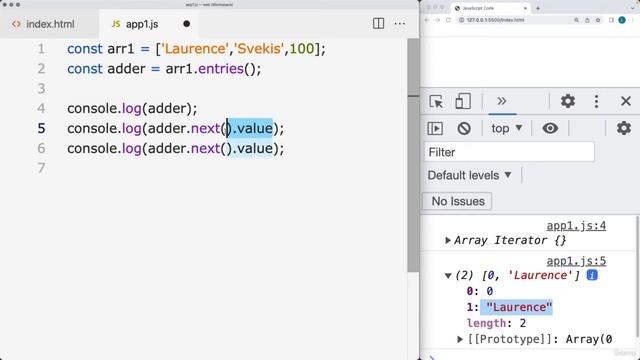The width and height of the screenshot is (640, 360).
Task: Select the 0: 0 property row
Action: coord(480,291)
